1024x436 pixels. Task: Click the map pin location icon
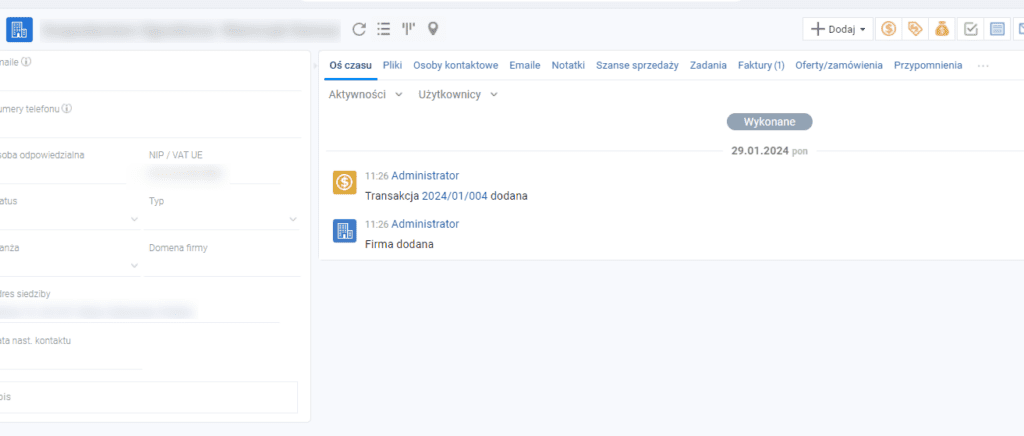[433, 29]
